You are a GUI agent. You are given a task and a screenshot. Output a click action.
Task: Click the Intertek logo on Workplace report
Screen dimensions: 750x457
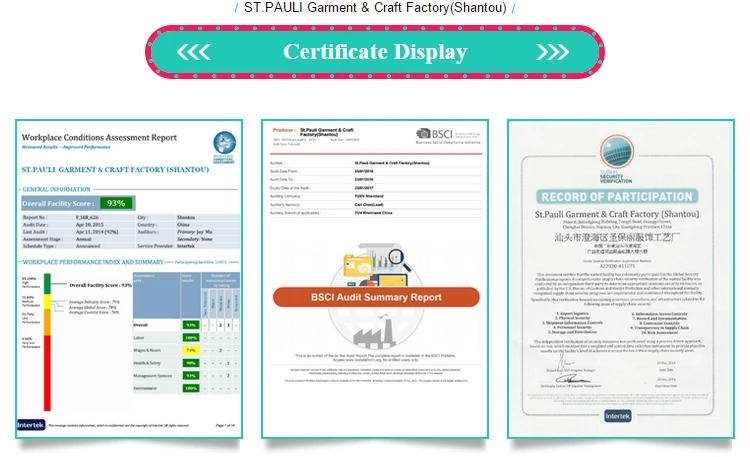coord(31,424)
